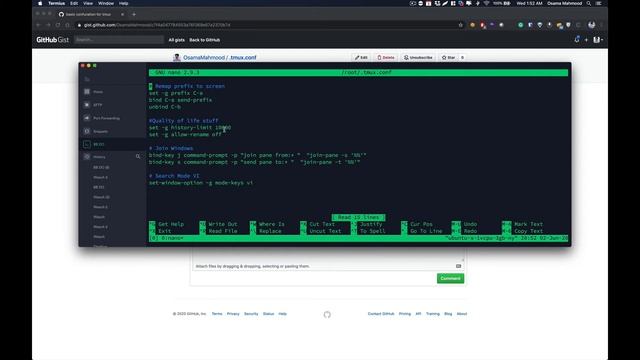
Task: Reload the browser page
Action: [x=58, y=25]
